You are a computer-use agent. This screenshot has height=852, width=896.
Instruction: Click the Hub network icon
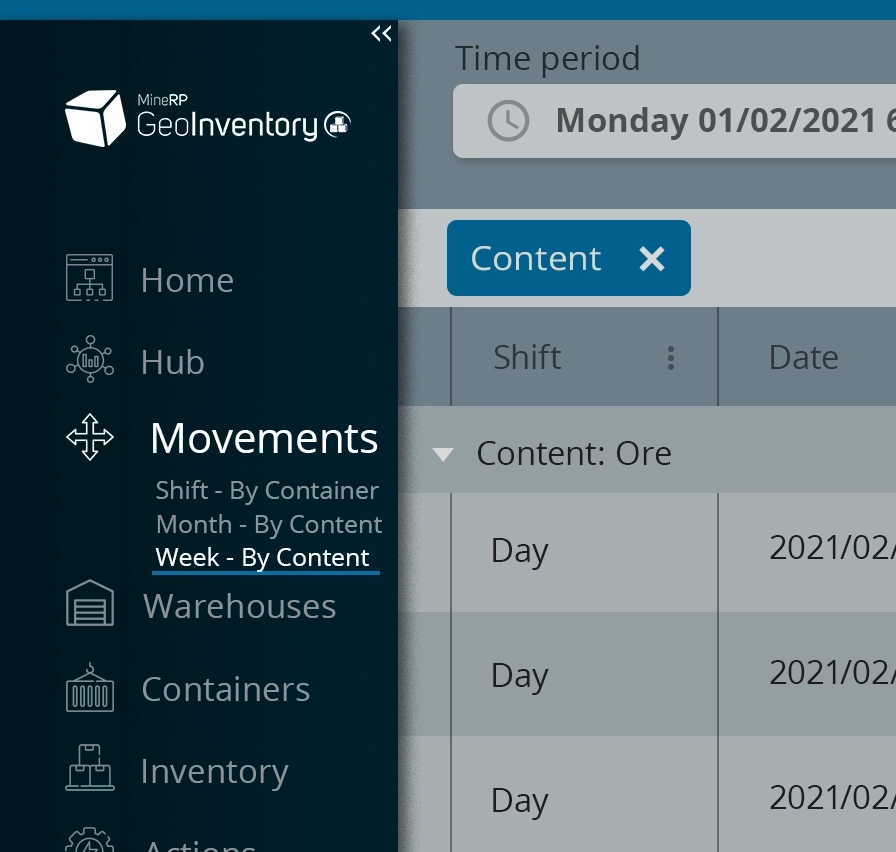click(90, 360)
